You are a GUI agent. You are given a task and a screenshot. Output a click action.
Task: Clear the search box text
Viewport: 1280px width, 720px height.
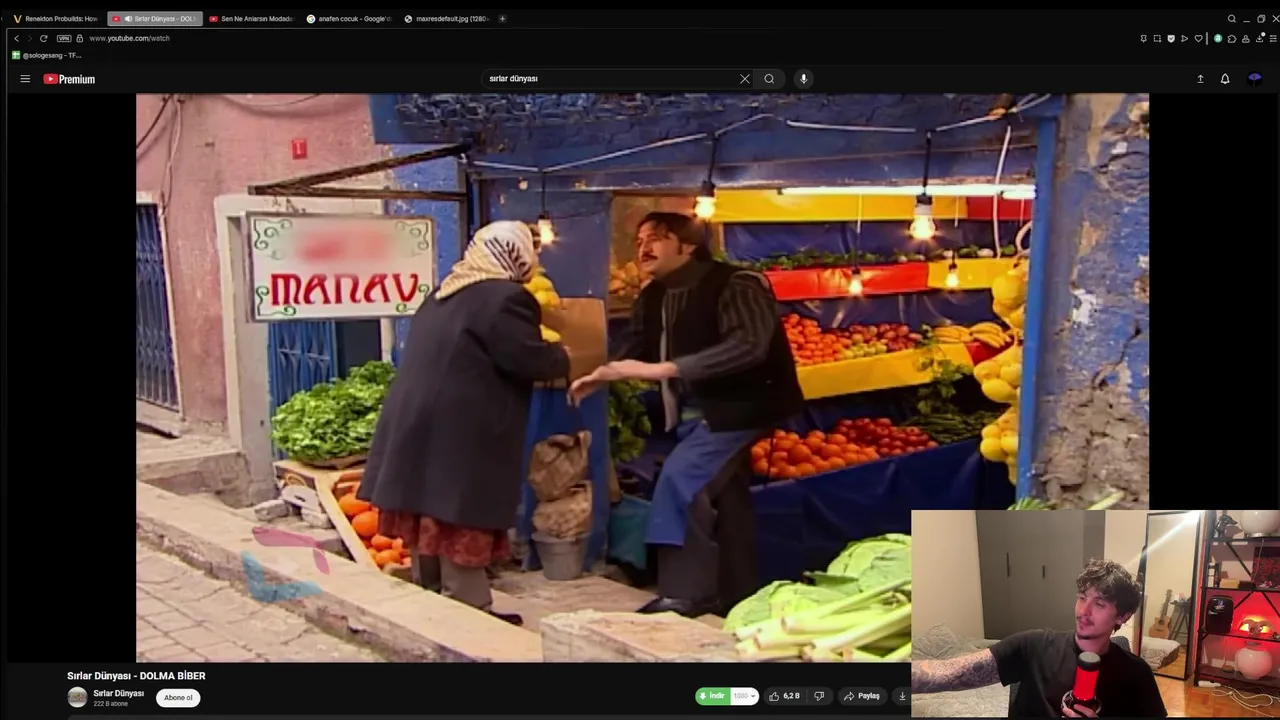click(744, 79)
